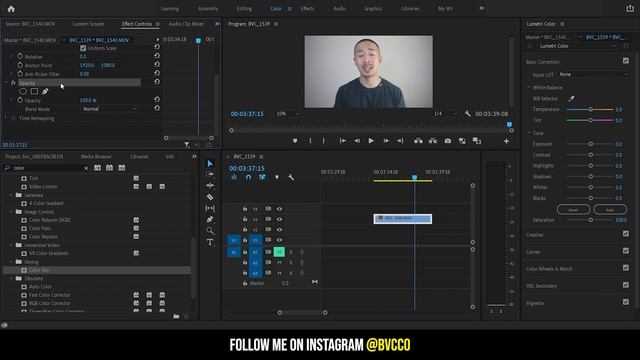Play the Program monitor video
The width and height of the screenshot is (640, 360).
coord(371,141)
